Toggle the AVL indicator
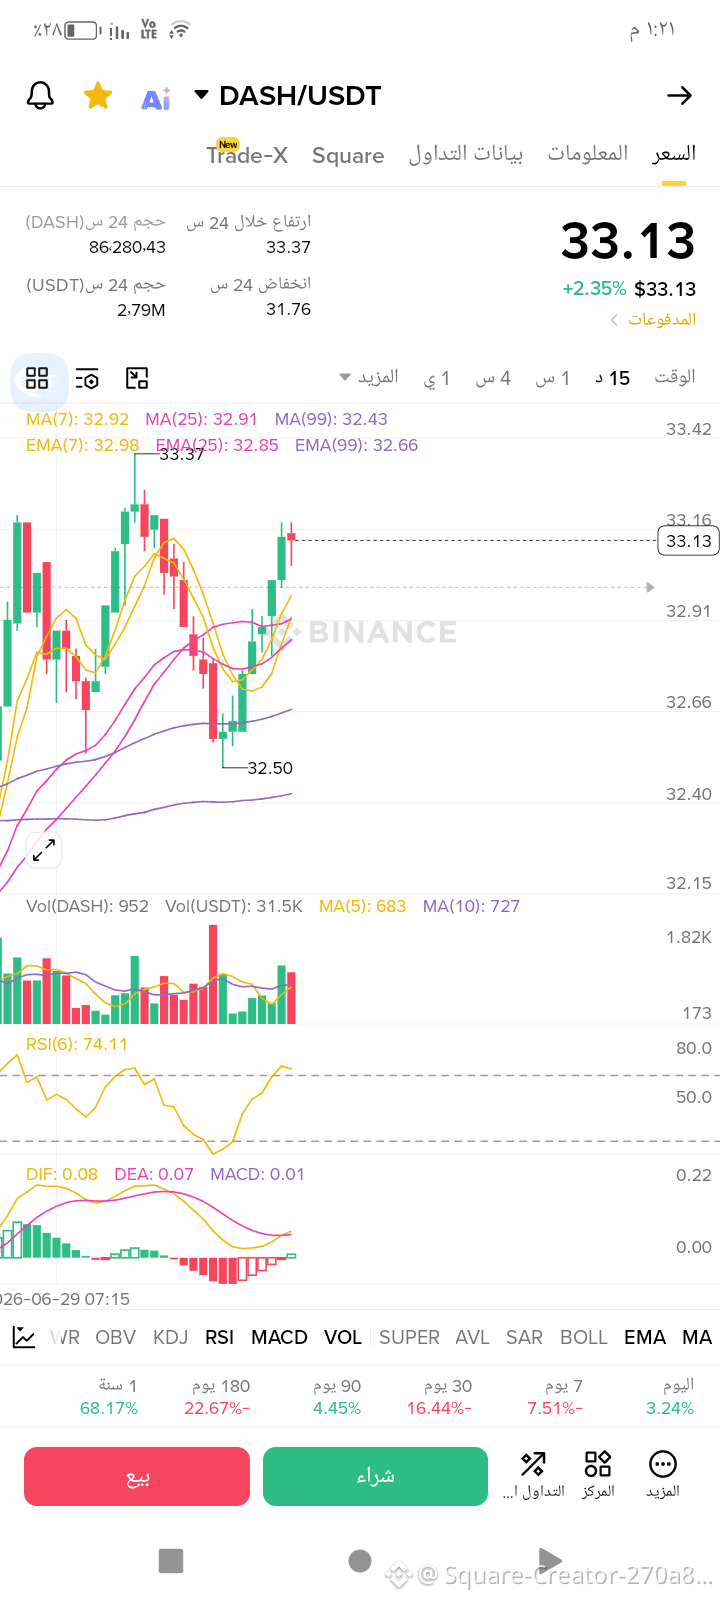The height and width of the screenshot is (1600, 720). [x=472, y=1337]
